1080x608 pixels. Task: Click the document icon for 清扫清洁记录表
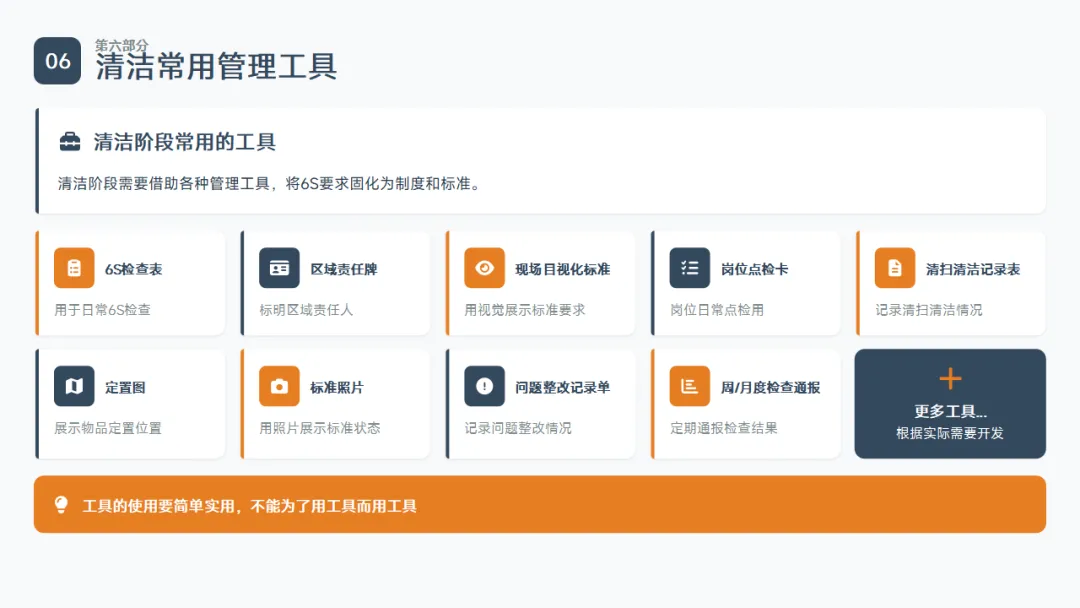(895, 268)
